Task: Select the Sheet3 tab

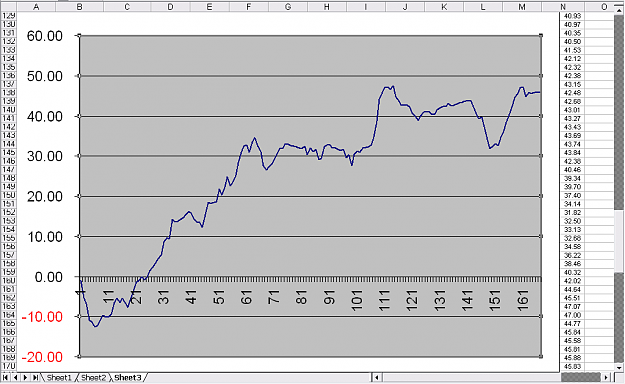Action: (128, 377)
